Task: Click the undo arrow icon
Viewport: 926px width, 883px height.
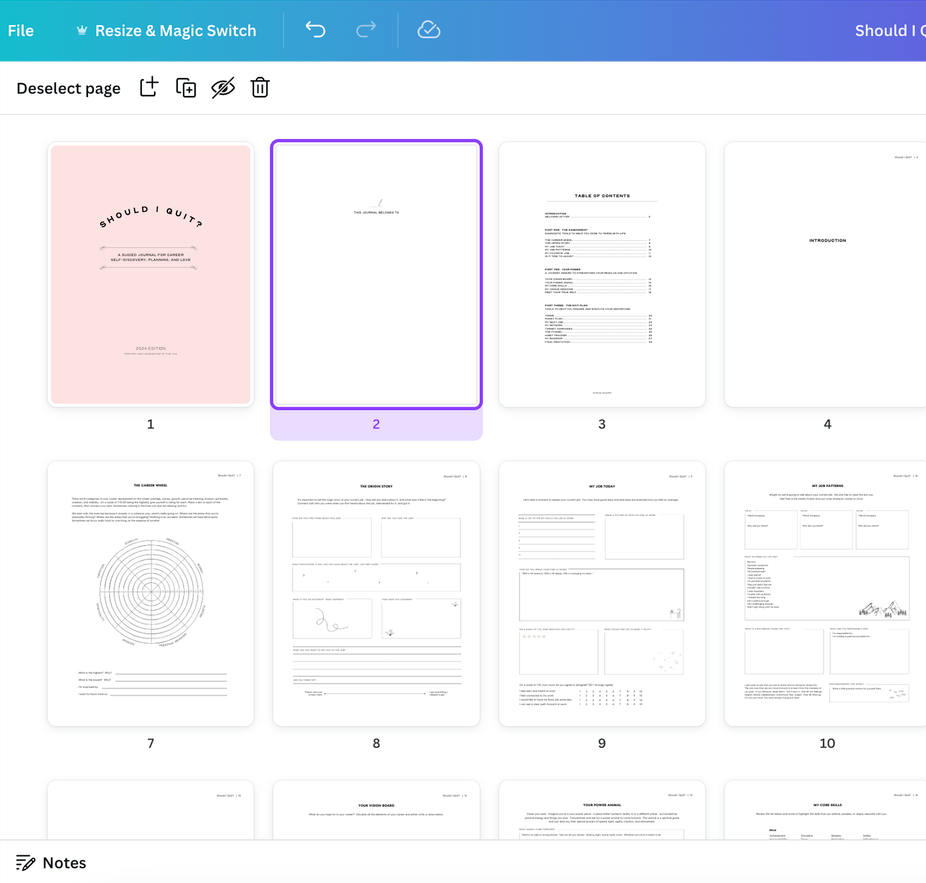Action: 315,30
